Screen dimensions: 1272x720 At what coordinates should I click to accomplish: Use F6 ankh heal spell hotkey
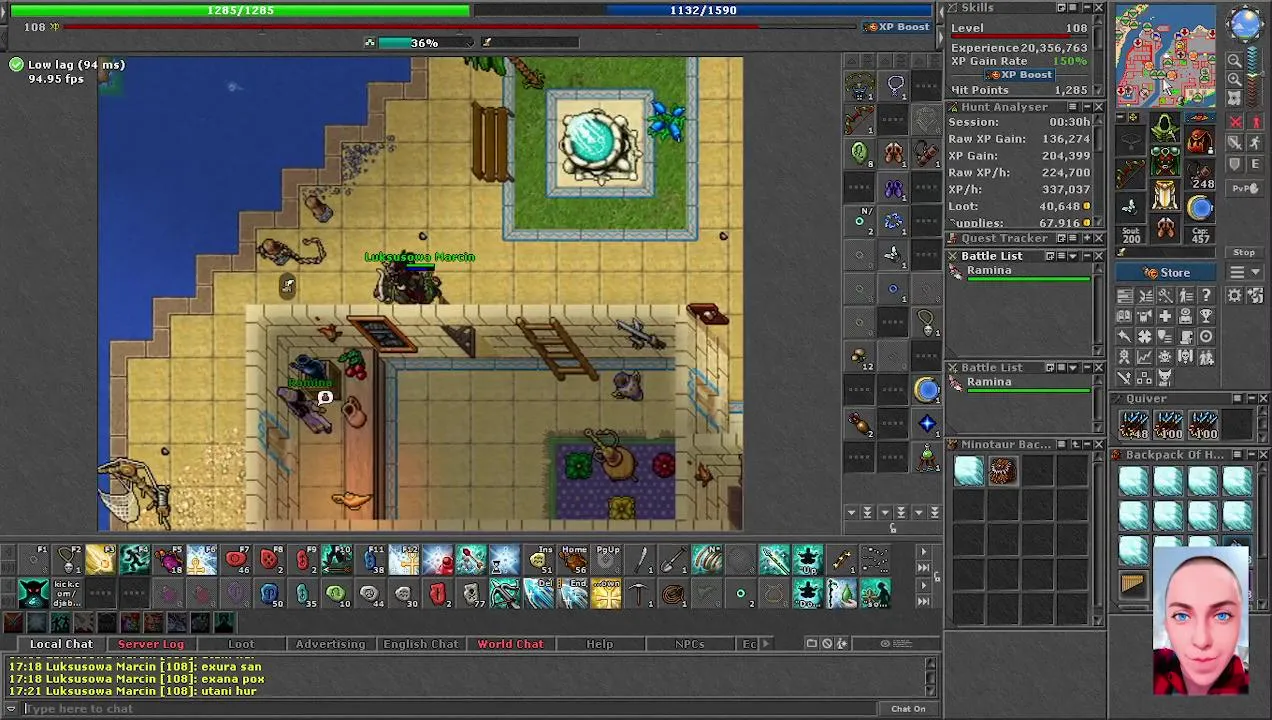[201, 559]
